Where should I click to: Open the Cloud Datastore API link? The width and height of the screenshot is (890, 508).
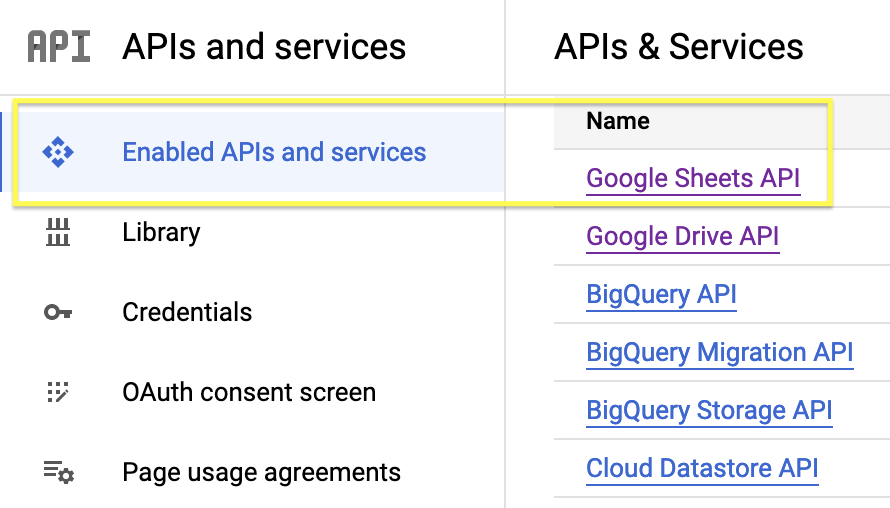coord(702,469)
